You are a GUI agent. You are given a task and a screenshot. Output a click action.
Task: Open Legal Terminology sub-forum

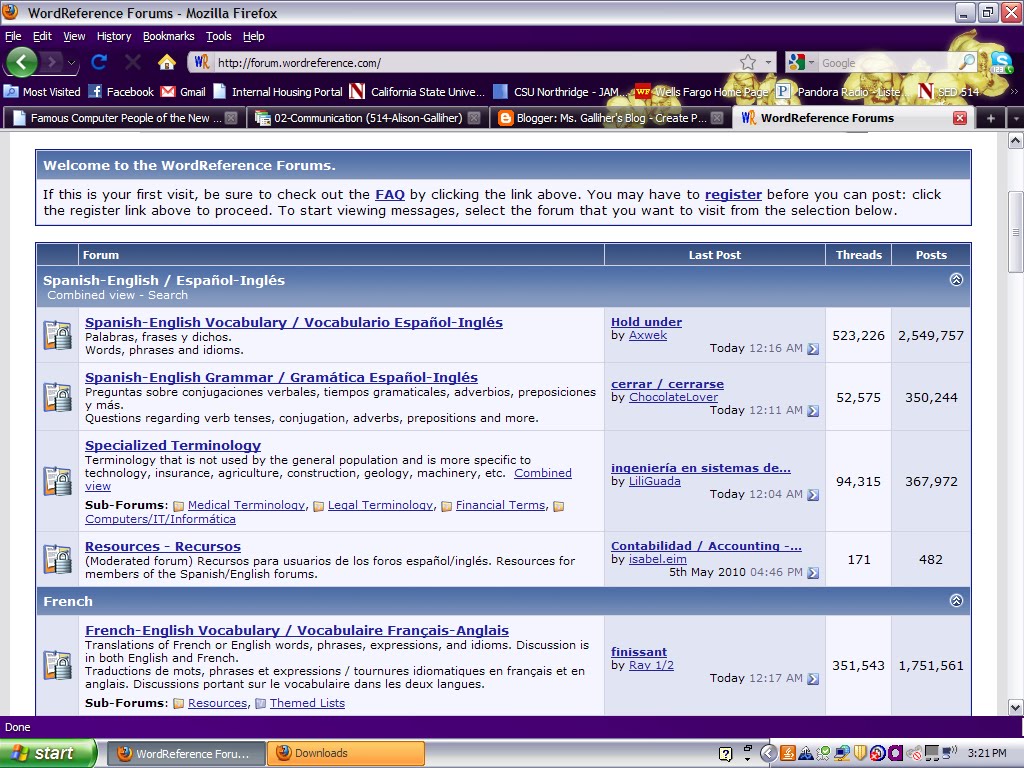click(380, 505)
